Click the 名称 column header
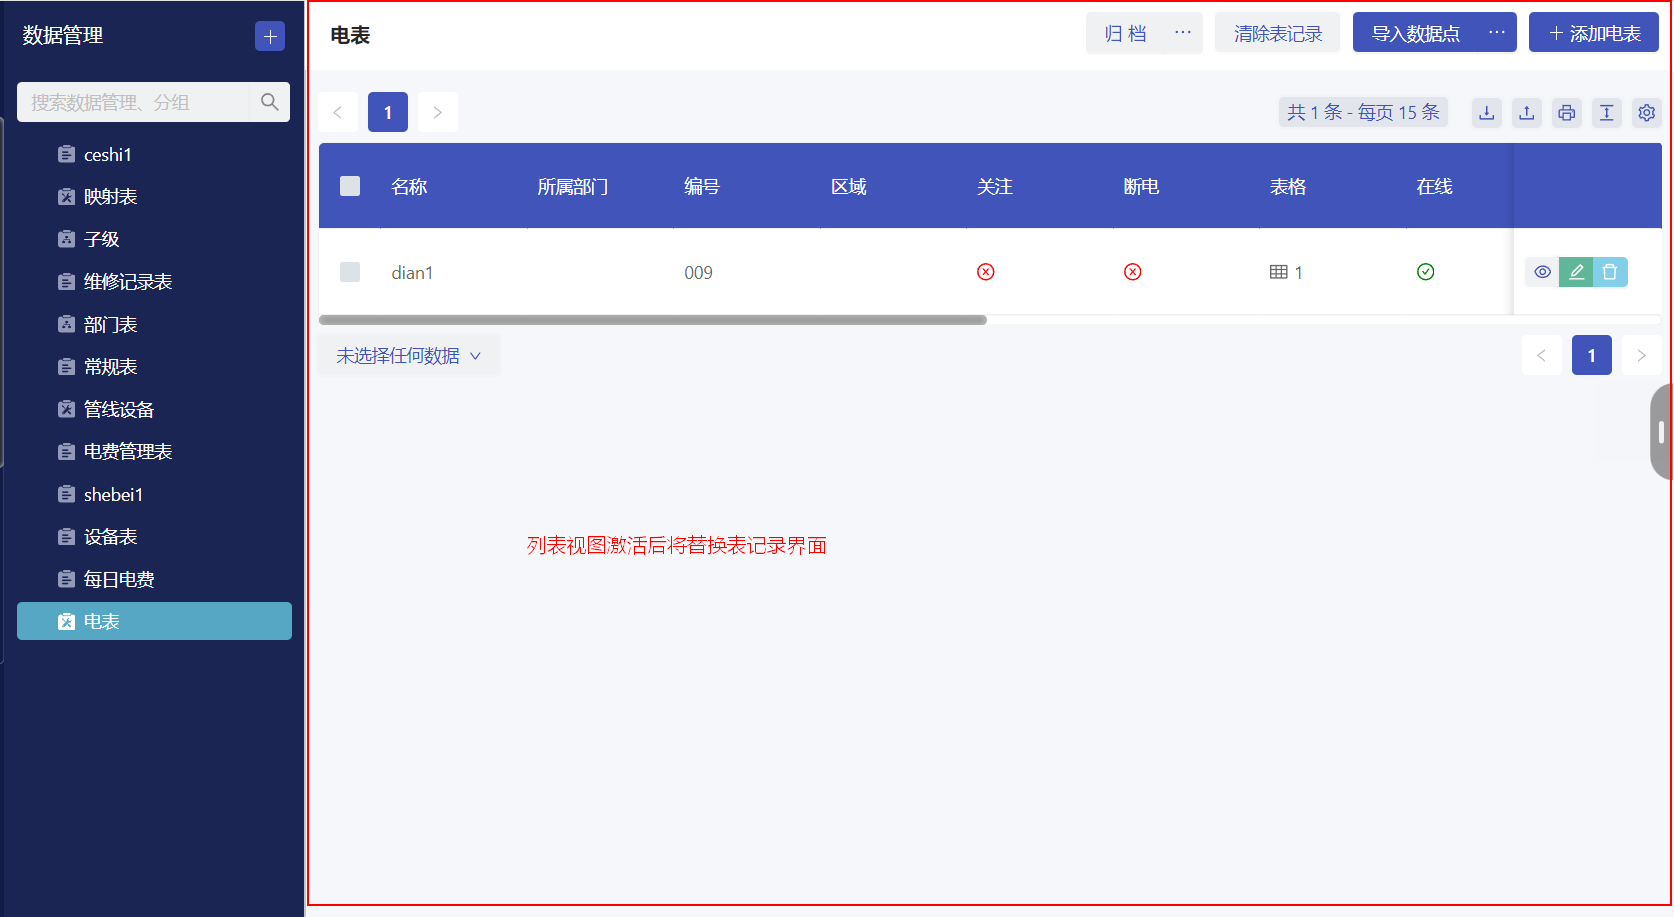 409,186
